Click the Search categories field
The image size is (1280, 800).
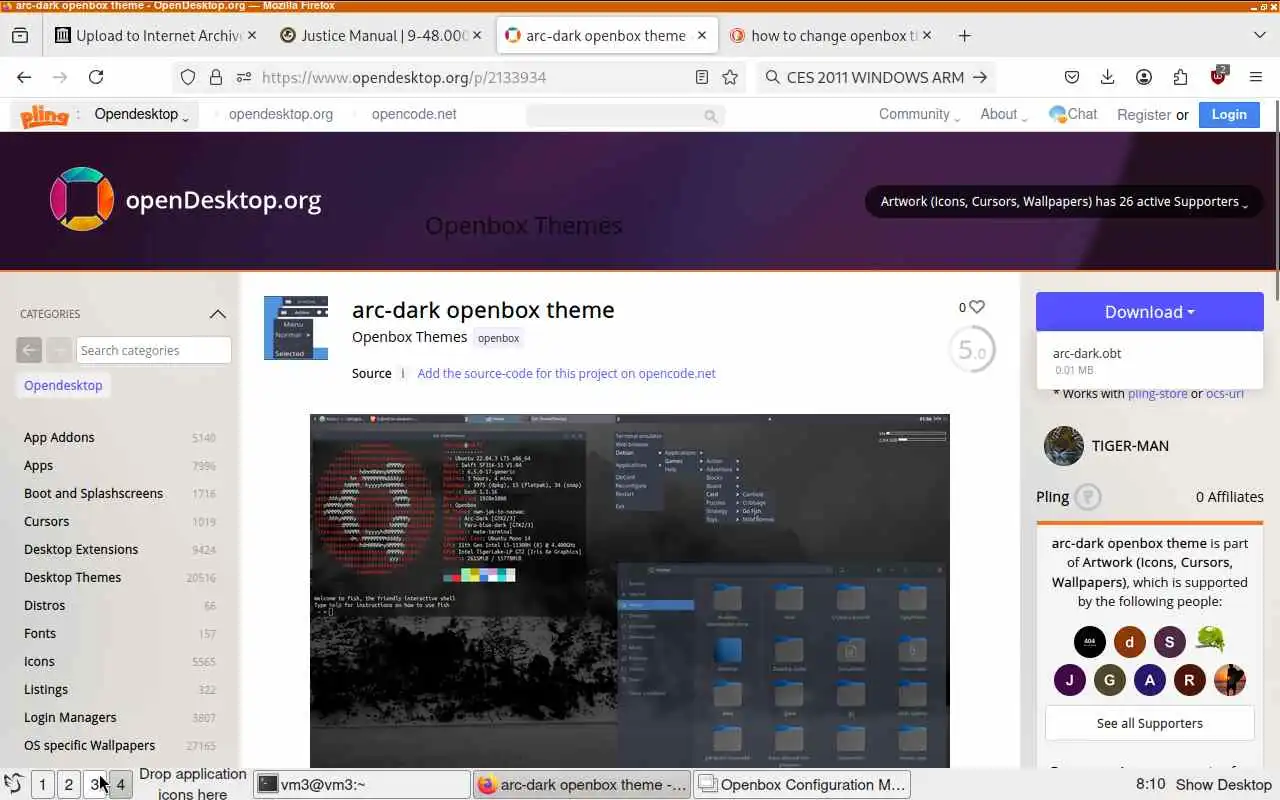coord(154,350)
